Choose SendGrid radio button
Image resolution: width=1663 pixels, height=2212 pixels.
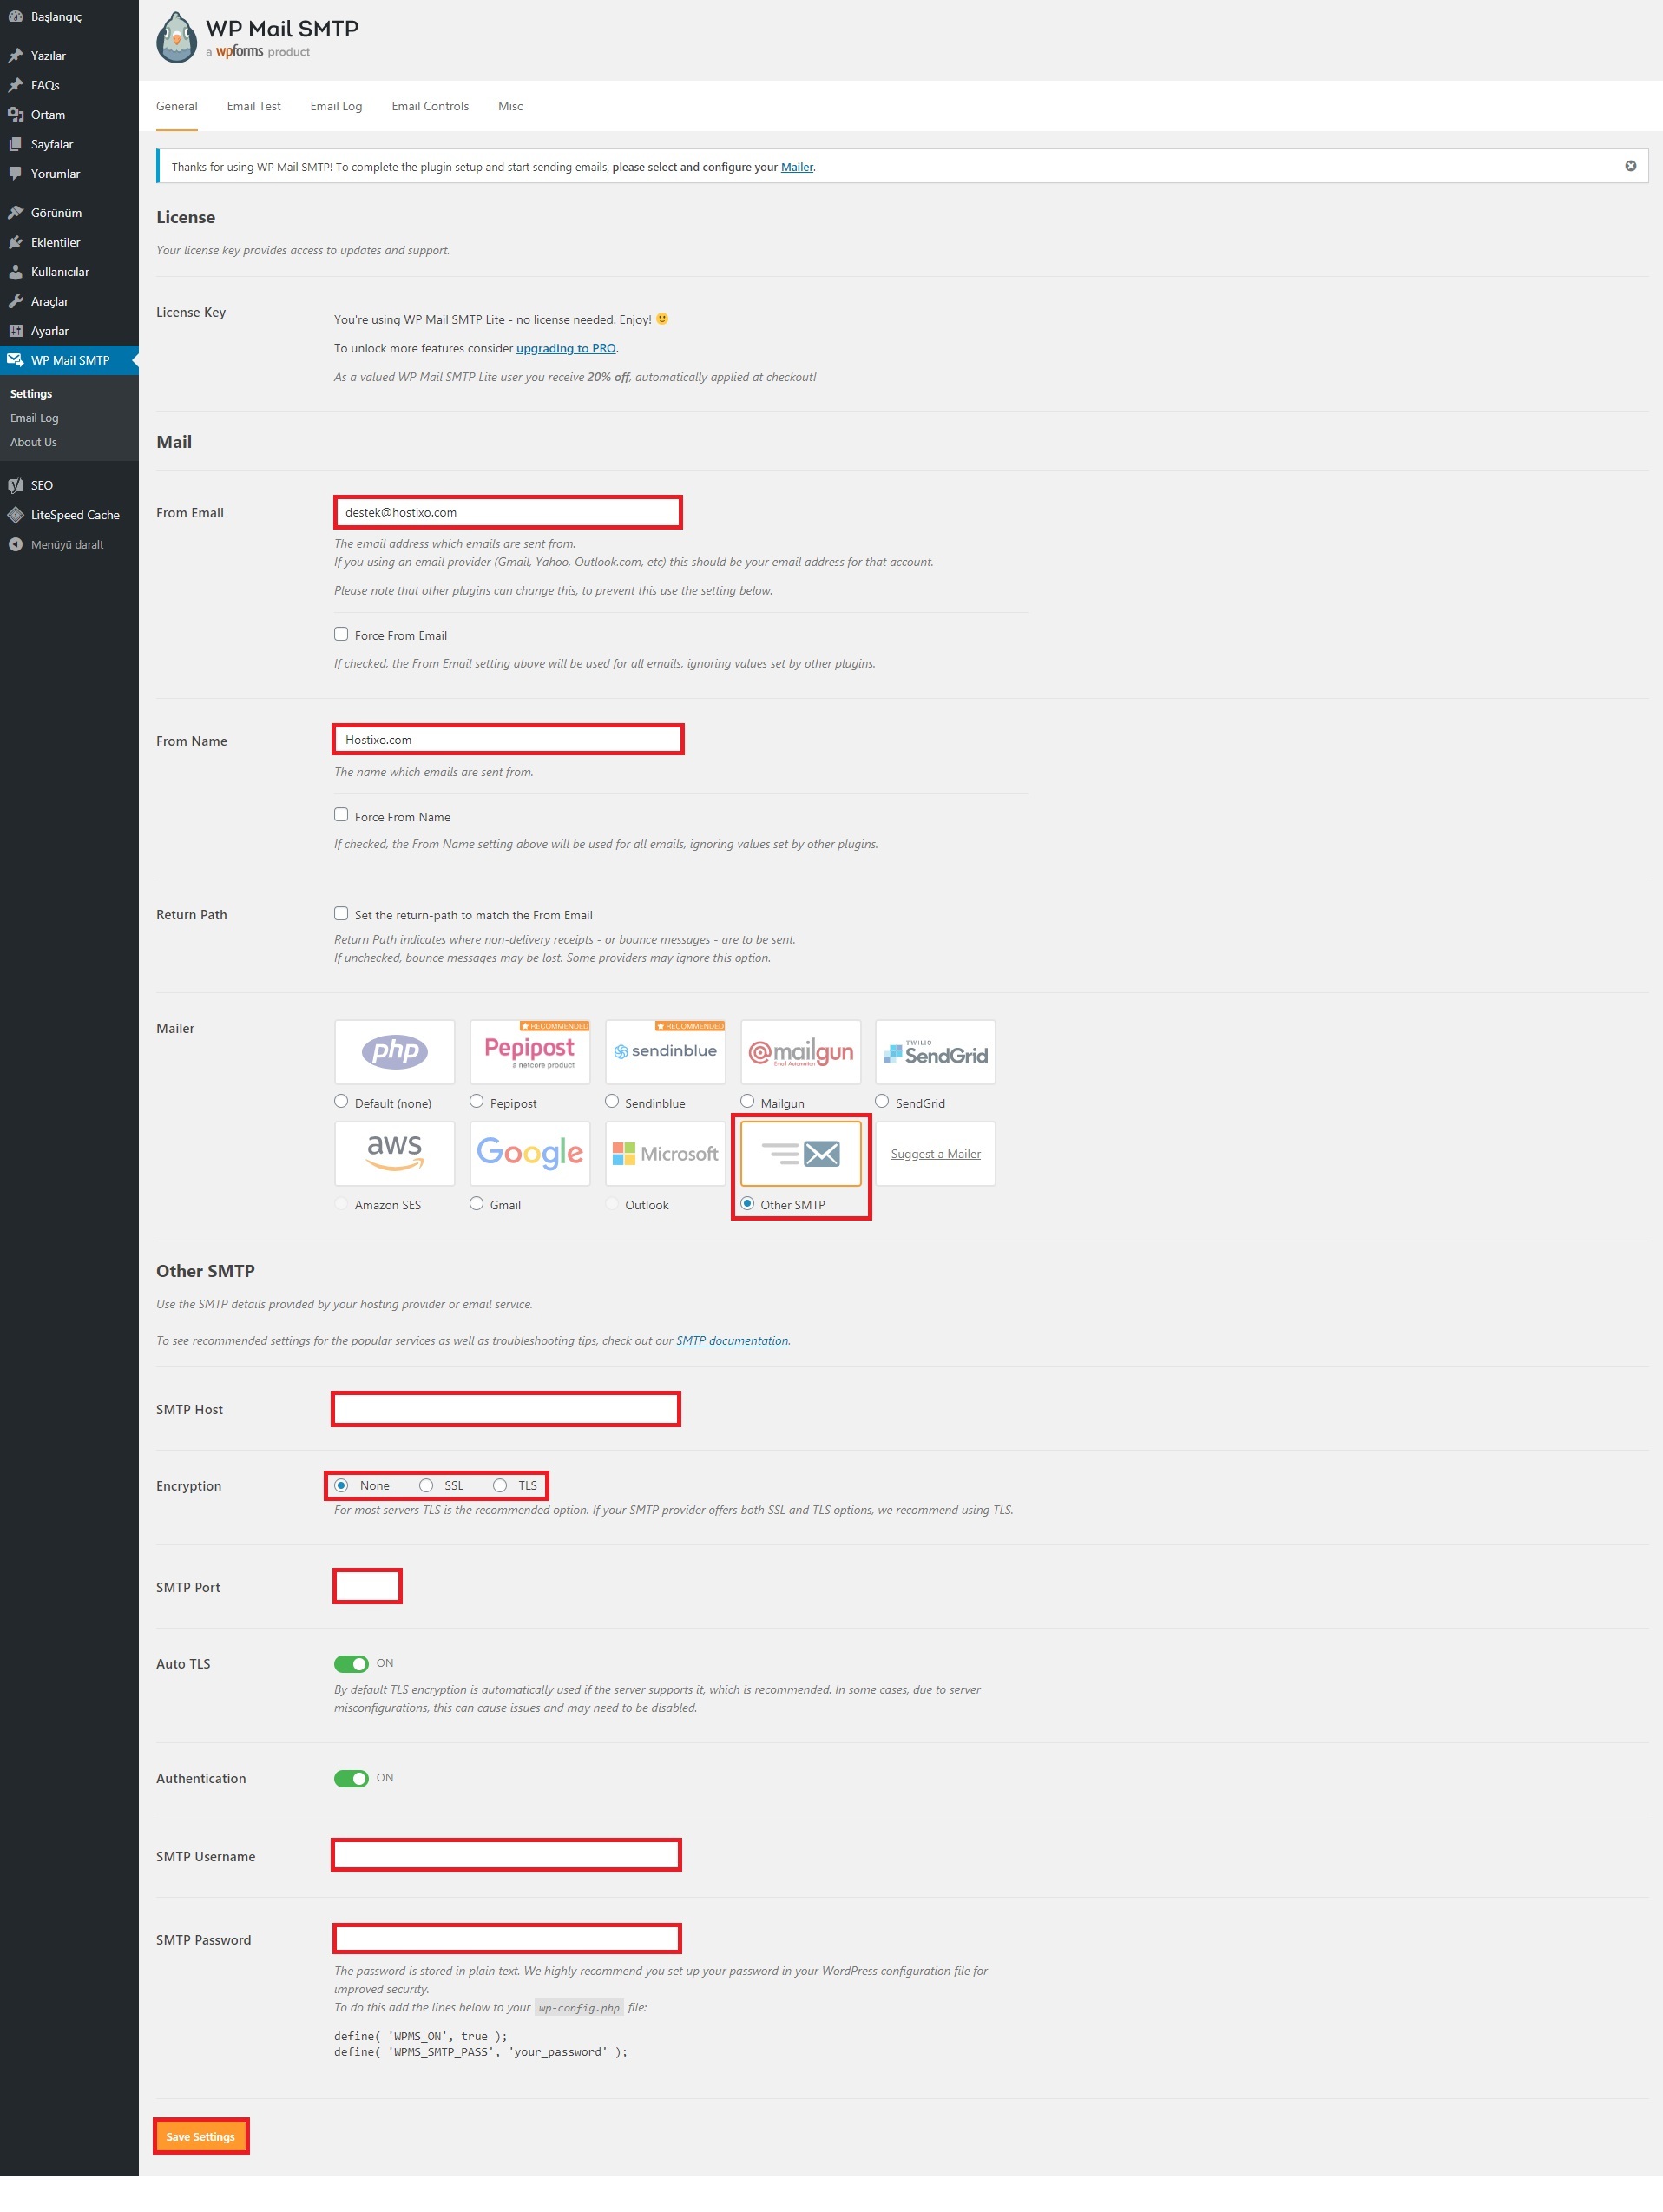(882, 1101)
